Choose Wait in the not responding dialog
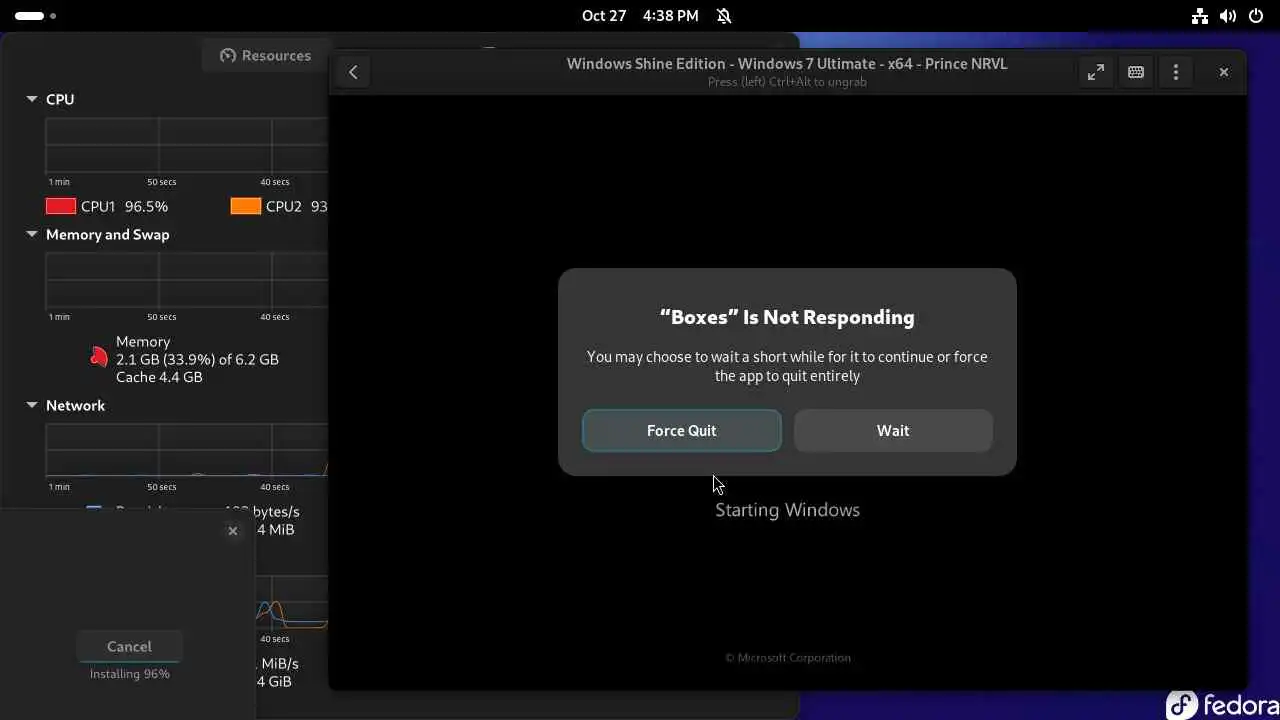This screenshot has width=1280, height=720. pos(893,430)
